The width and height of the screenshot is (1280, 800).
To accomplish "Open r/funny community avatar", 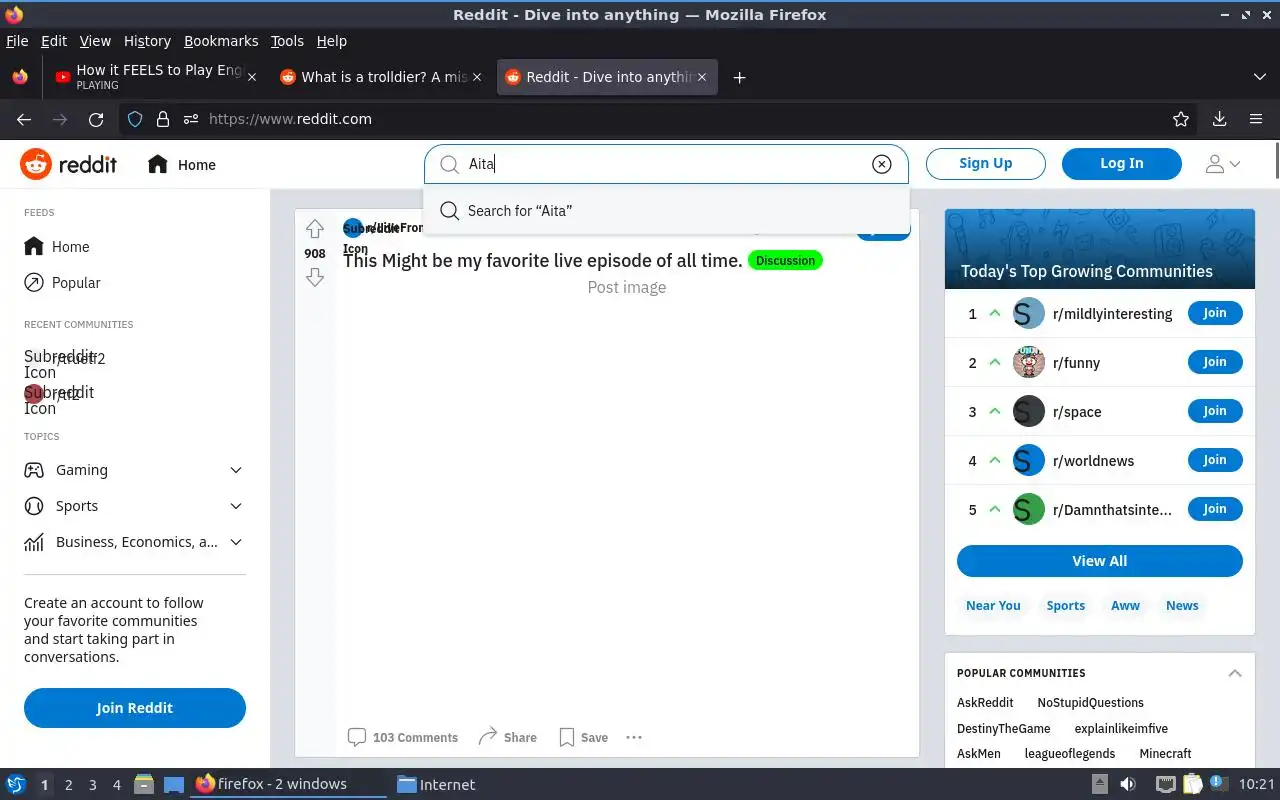I will tap(1029, 362).
